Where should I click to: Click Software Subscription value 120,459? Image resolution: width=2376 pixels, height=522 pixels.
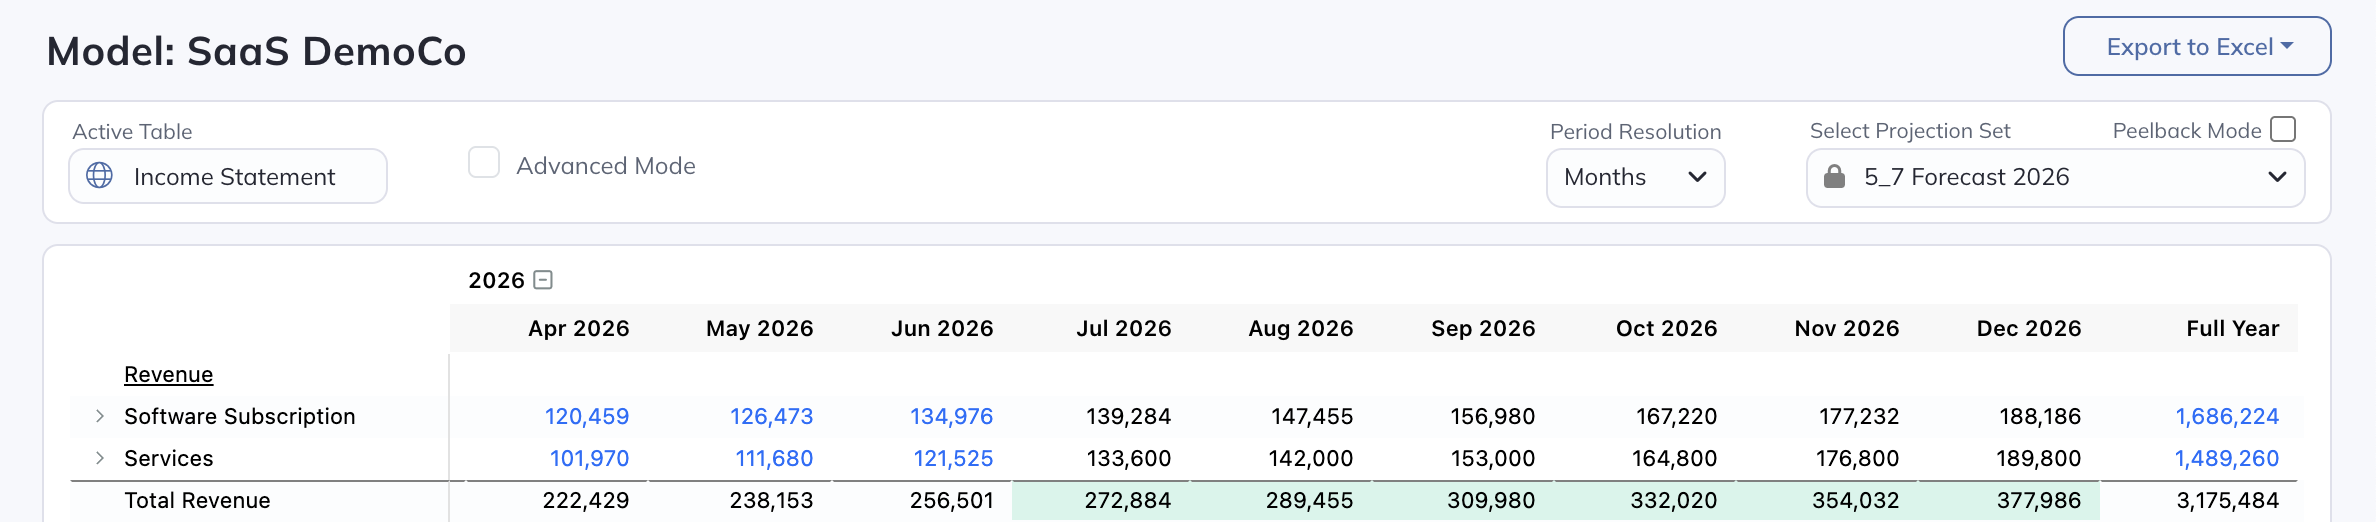coord(586,416)
